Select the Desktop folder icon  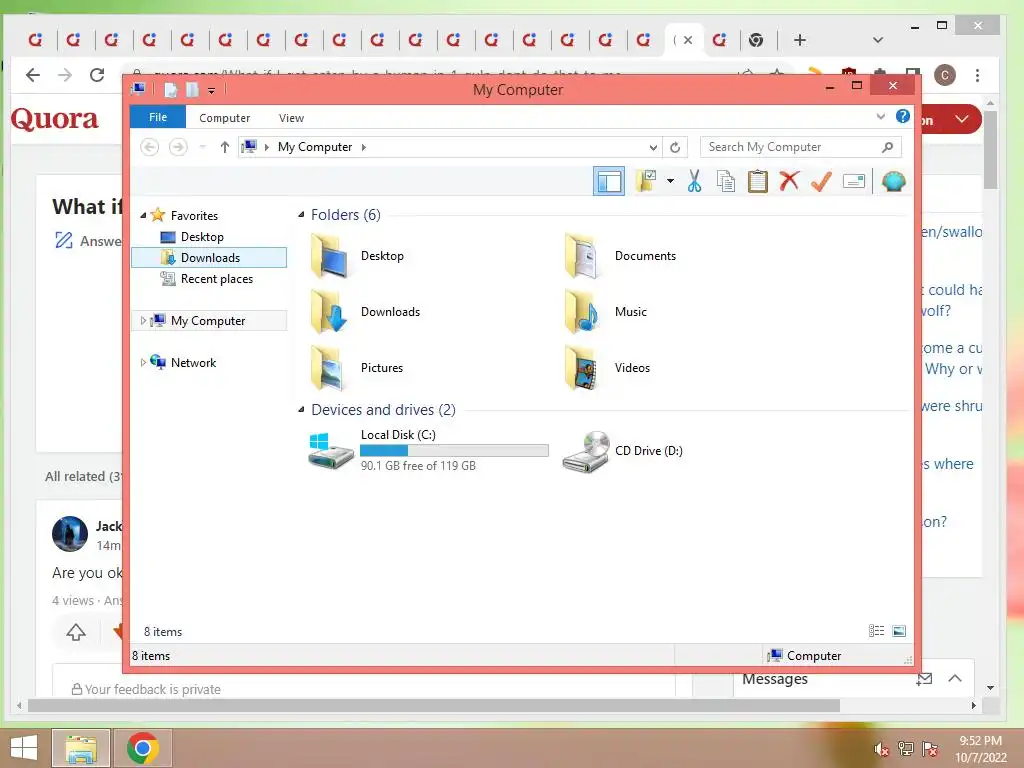pos(330,257)
